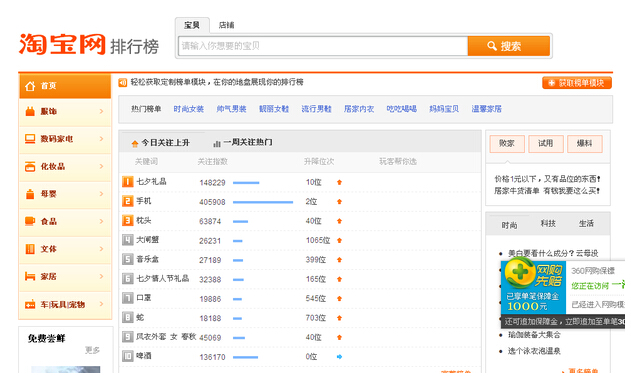Click the 爆料 button
Image resolution: width=631 pixels, height=383 pixels.
tap(584, 144)
